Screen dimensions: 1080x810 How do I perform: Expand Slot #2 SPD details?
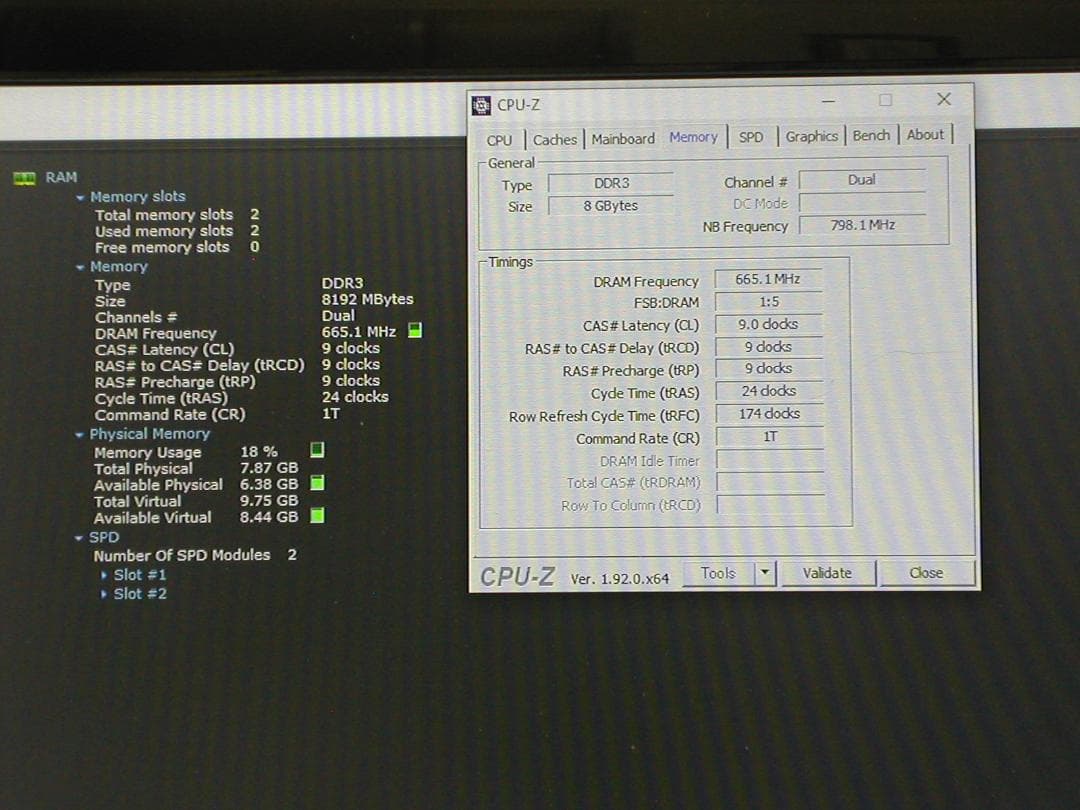point(104,594)
